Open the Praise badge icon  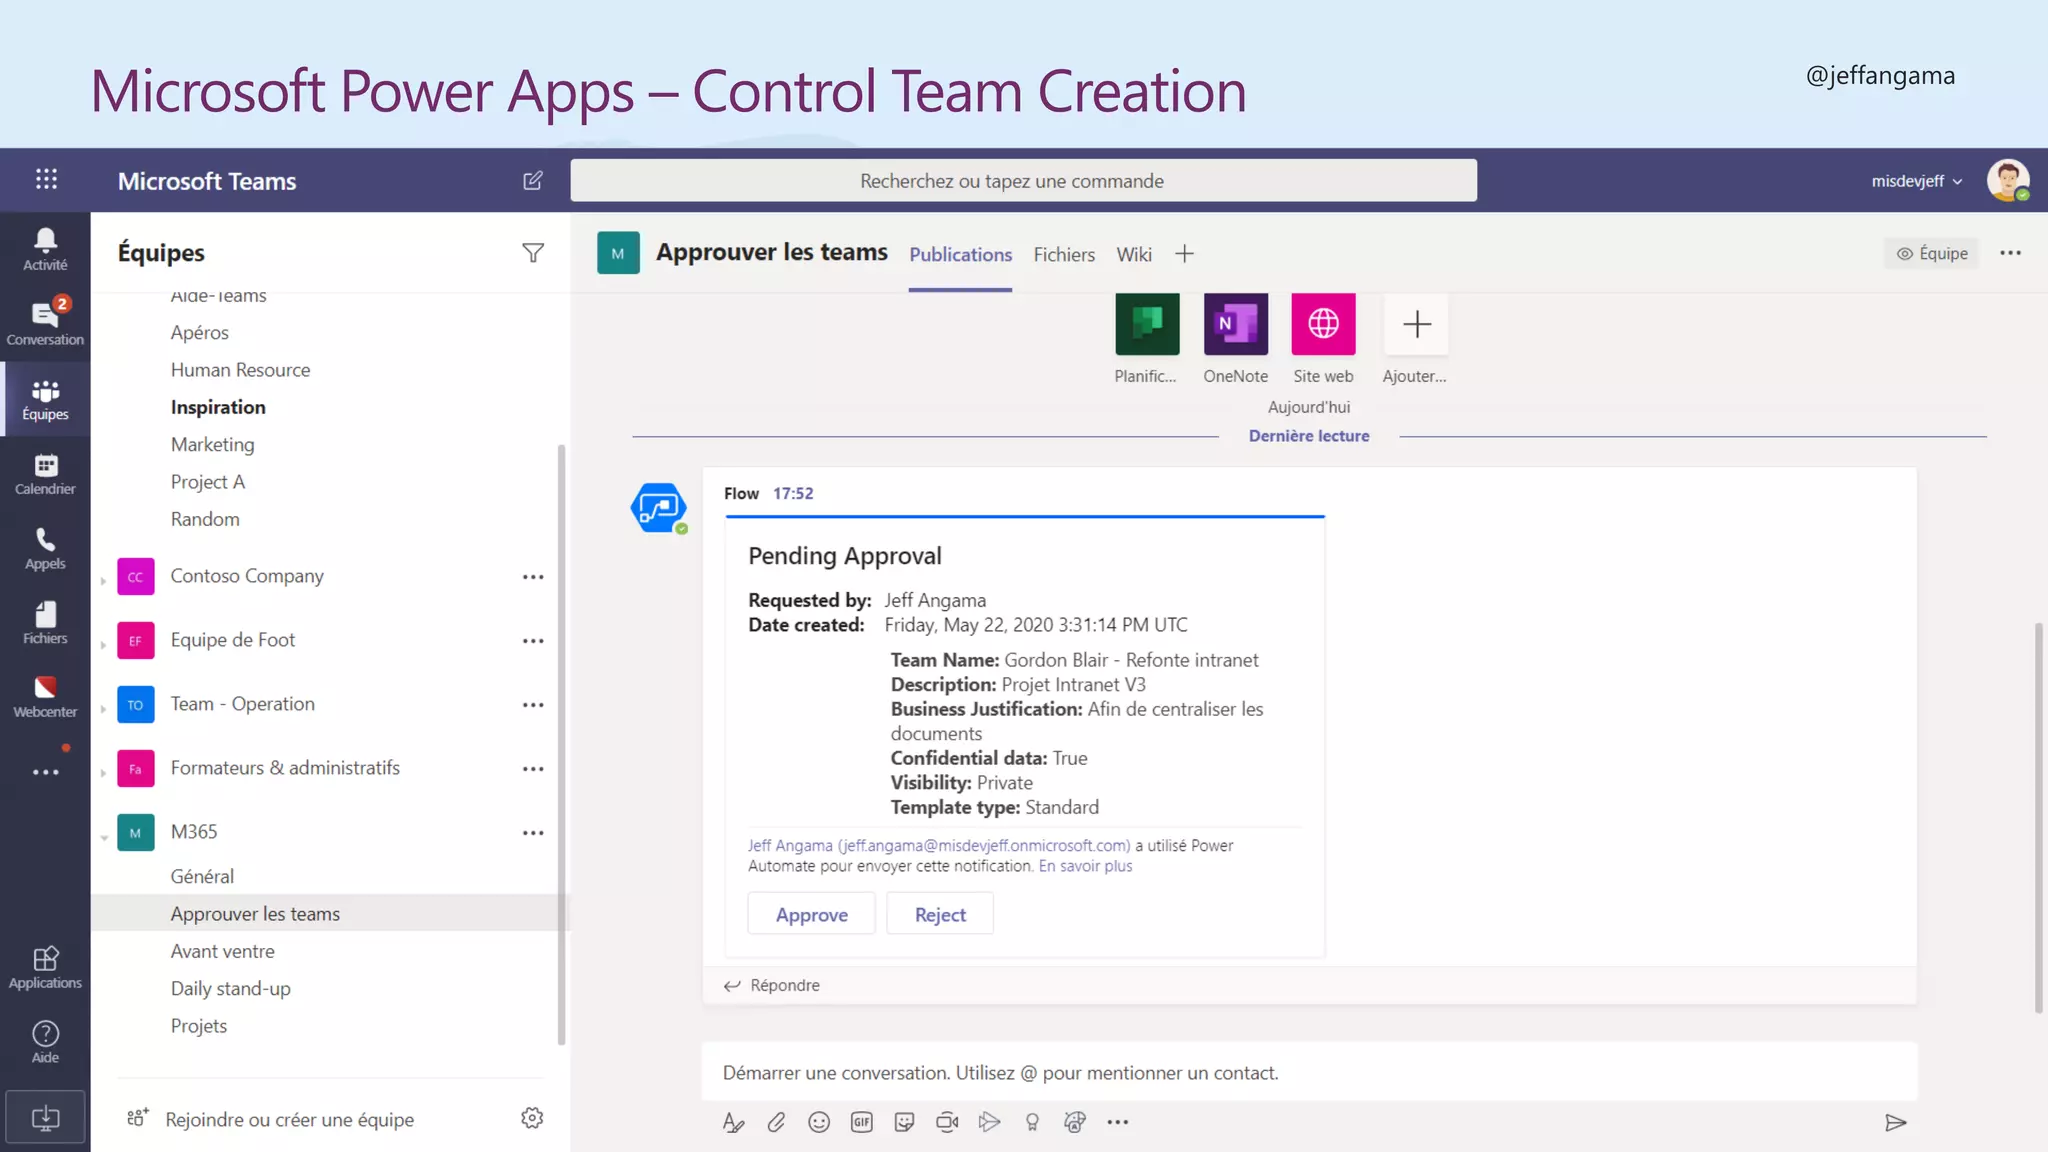(1032, 1122)
